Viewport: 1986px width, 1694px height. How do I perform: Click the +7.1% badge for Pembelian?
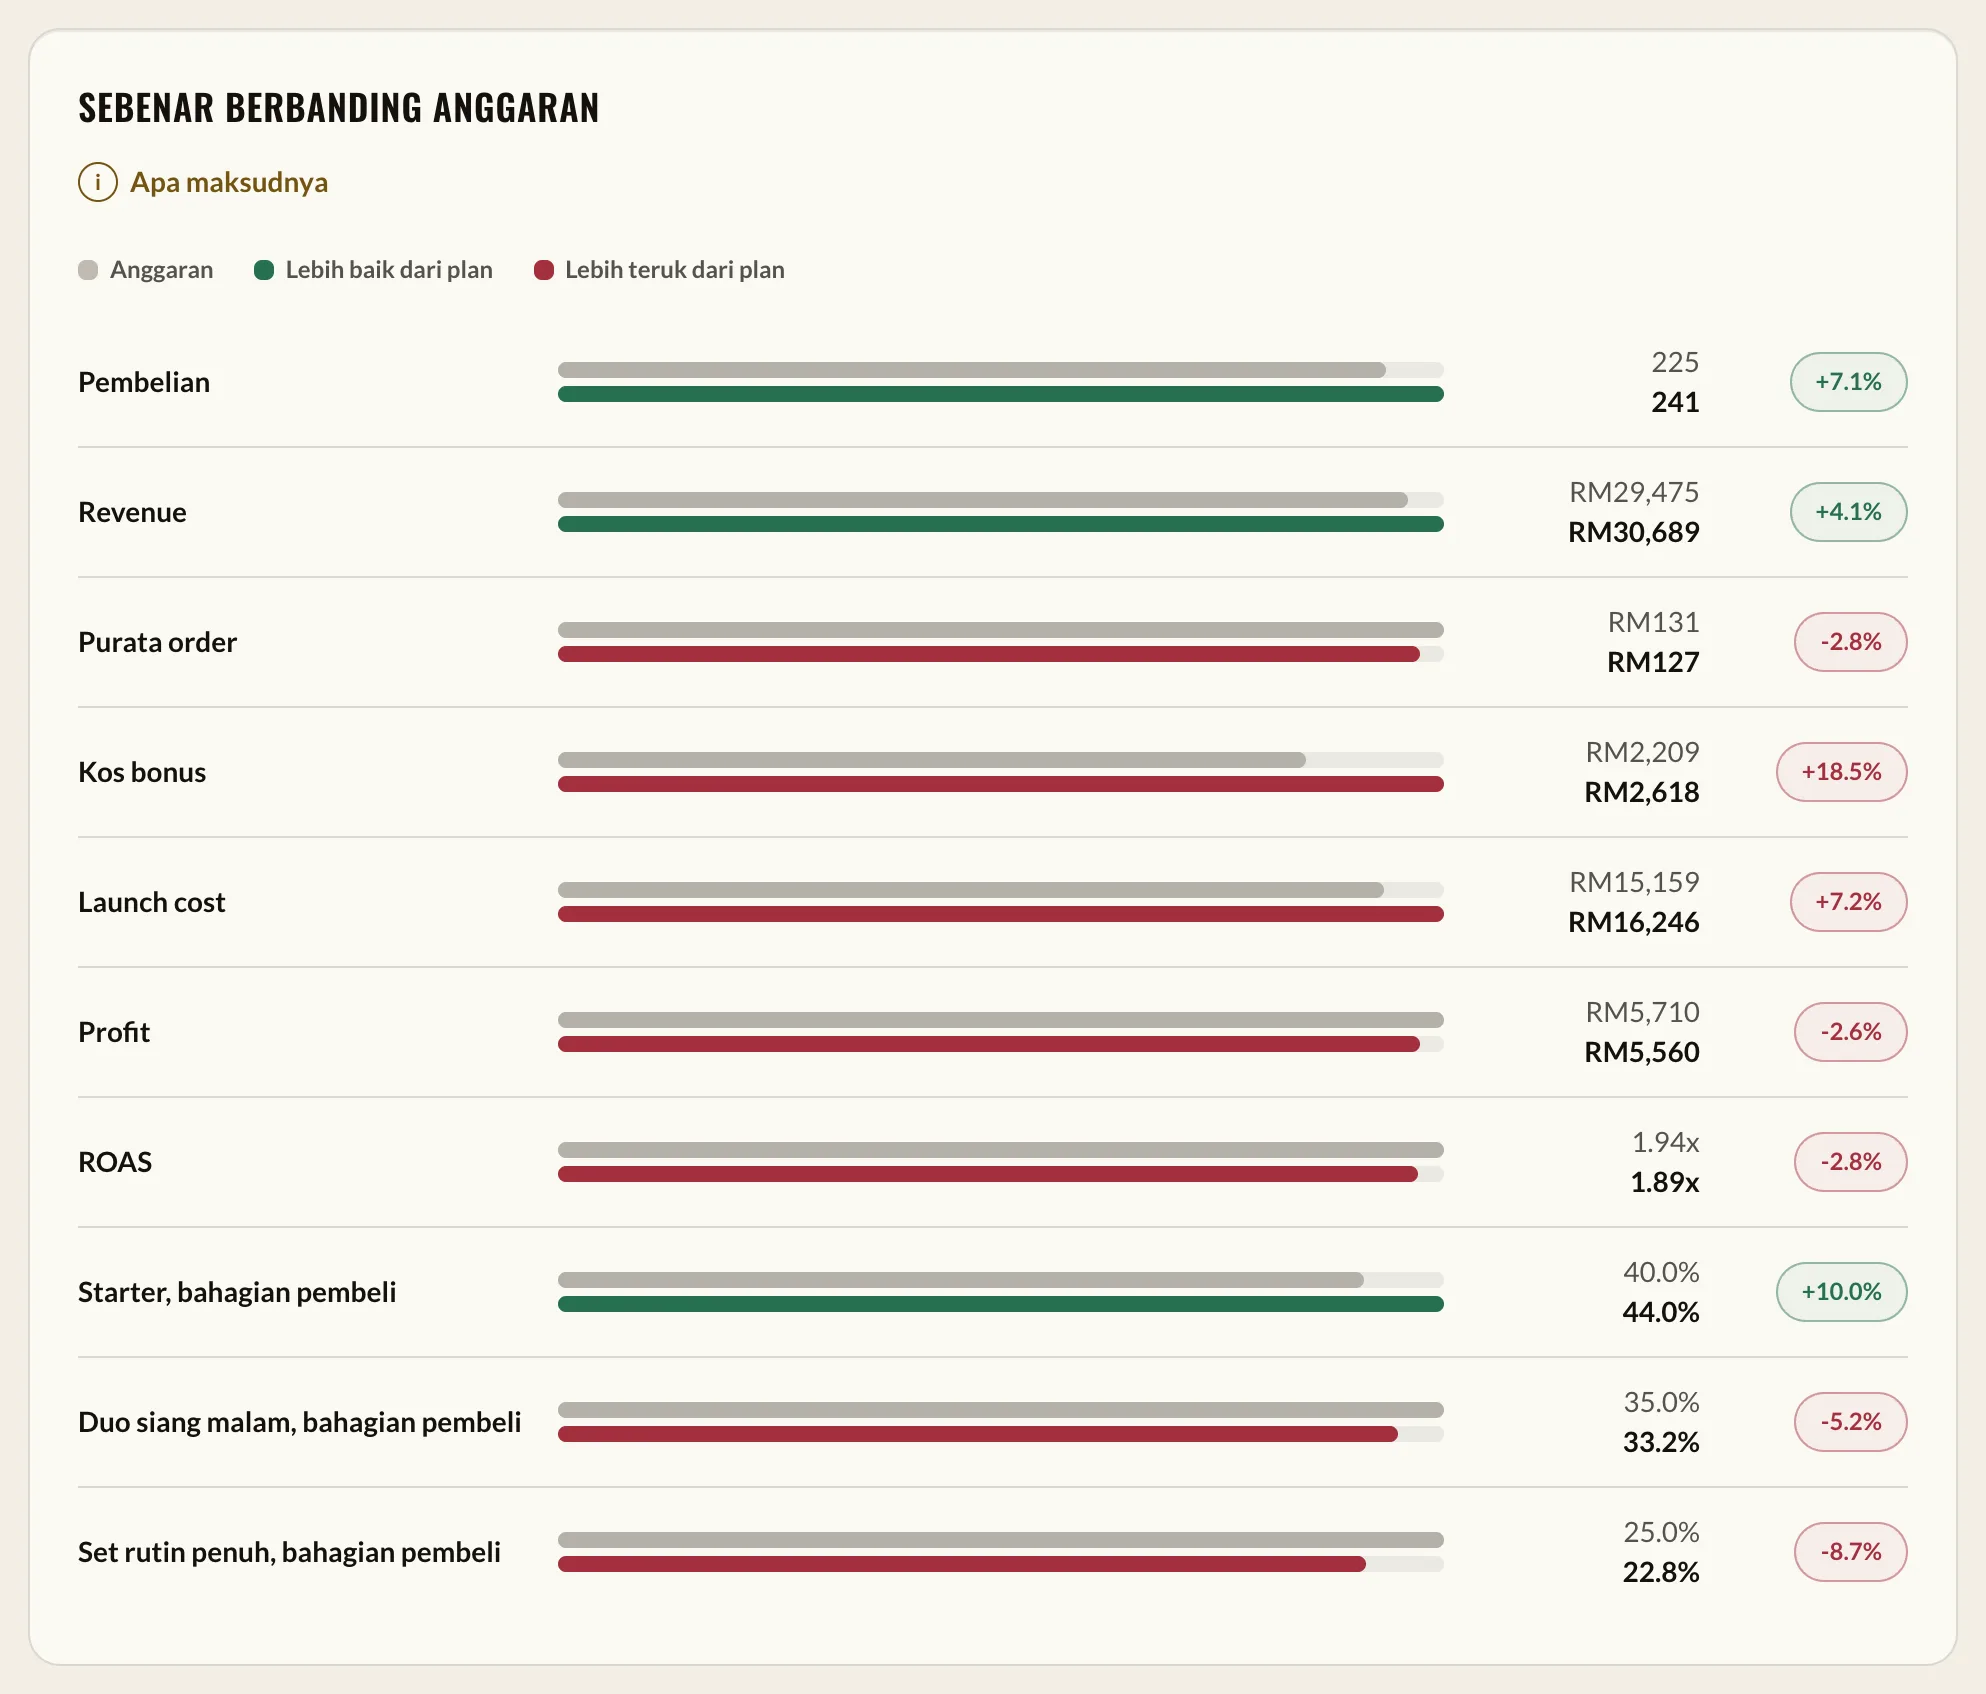tap(1848, 382)
